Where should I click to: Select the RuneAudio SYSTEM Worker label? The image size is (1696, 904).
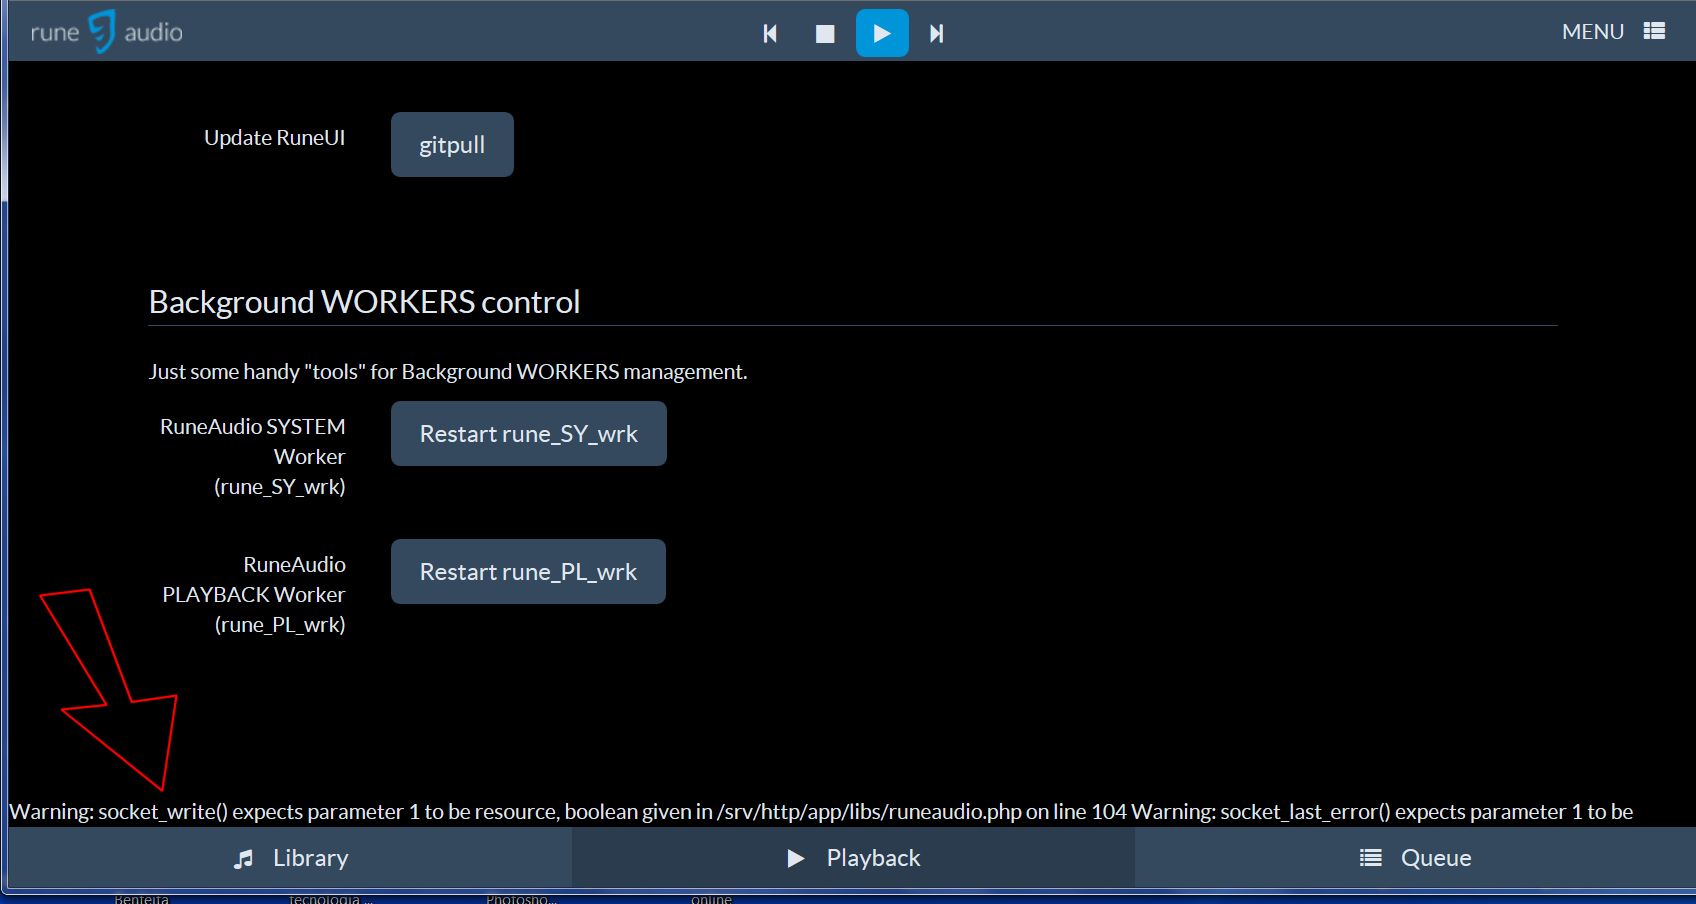[x=253, y=456]
